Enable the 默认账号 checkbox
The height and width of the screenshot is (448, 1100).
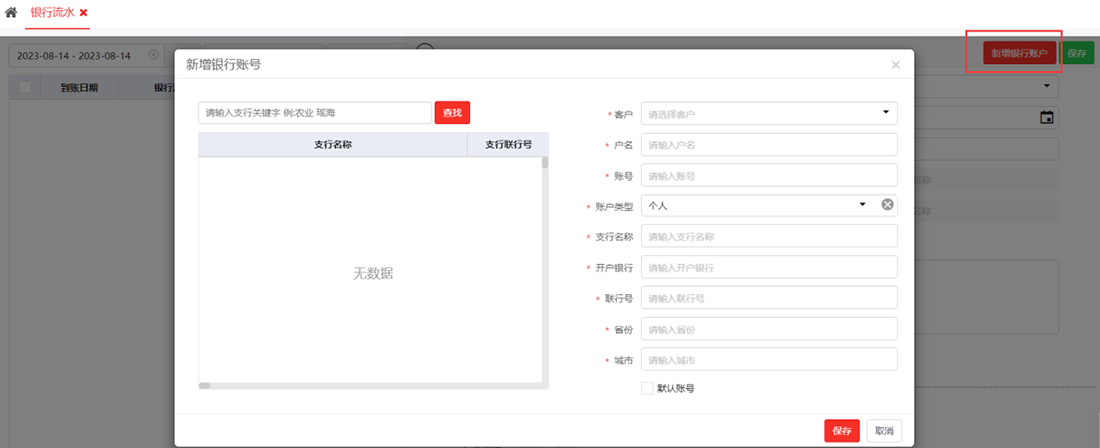(x=647, y=388)
